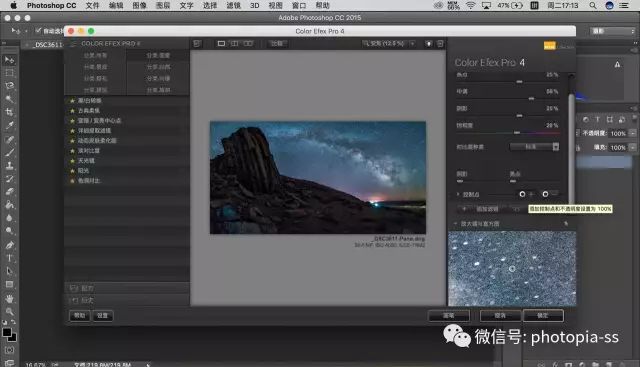Change preview background color with bulb icon
Screen dimensions: 640x367
(429, 44)
